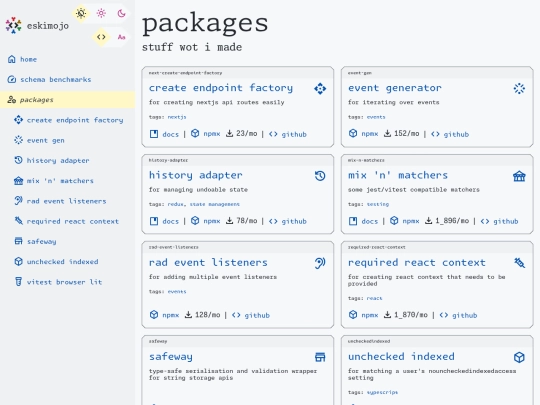Click the plug icon on required react context card

coord(519,263)
